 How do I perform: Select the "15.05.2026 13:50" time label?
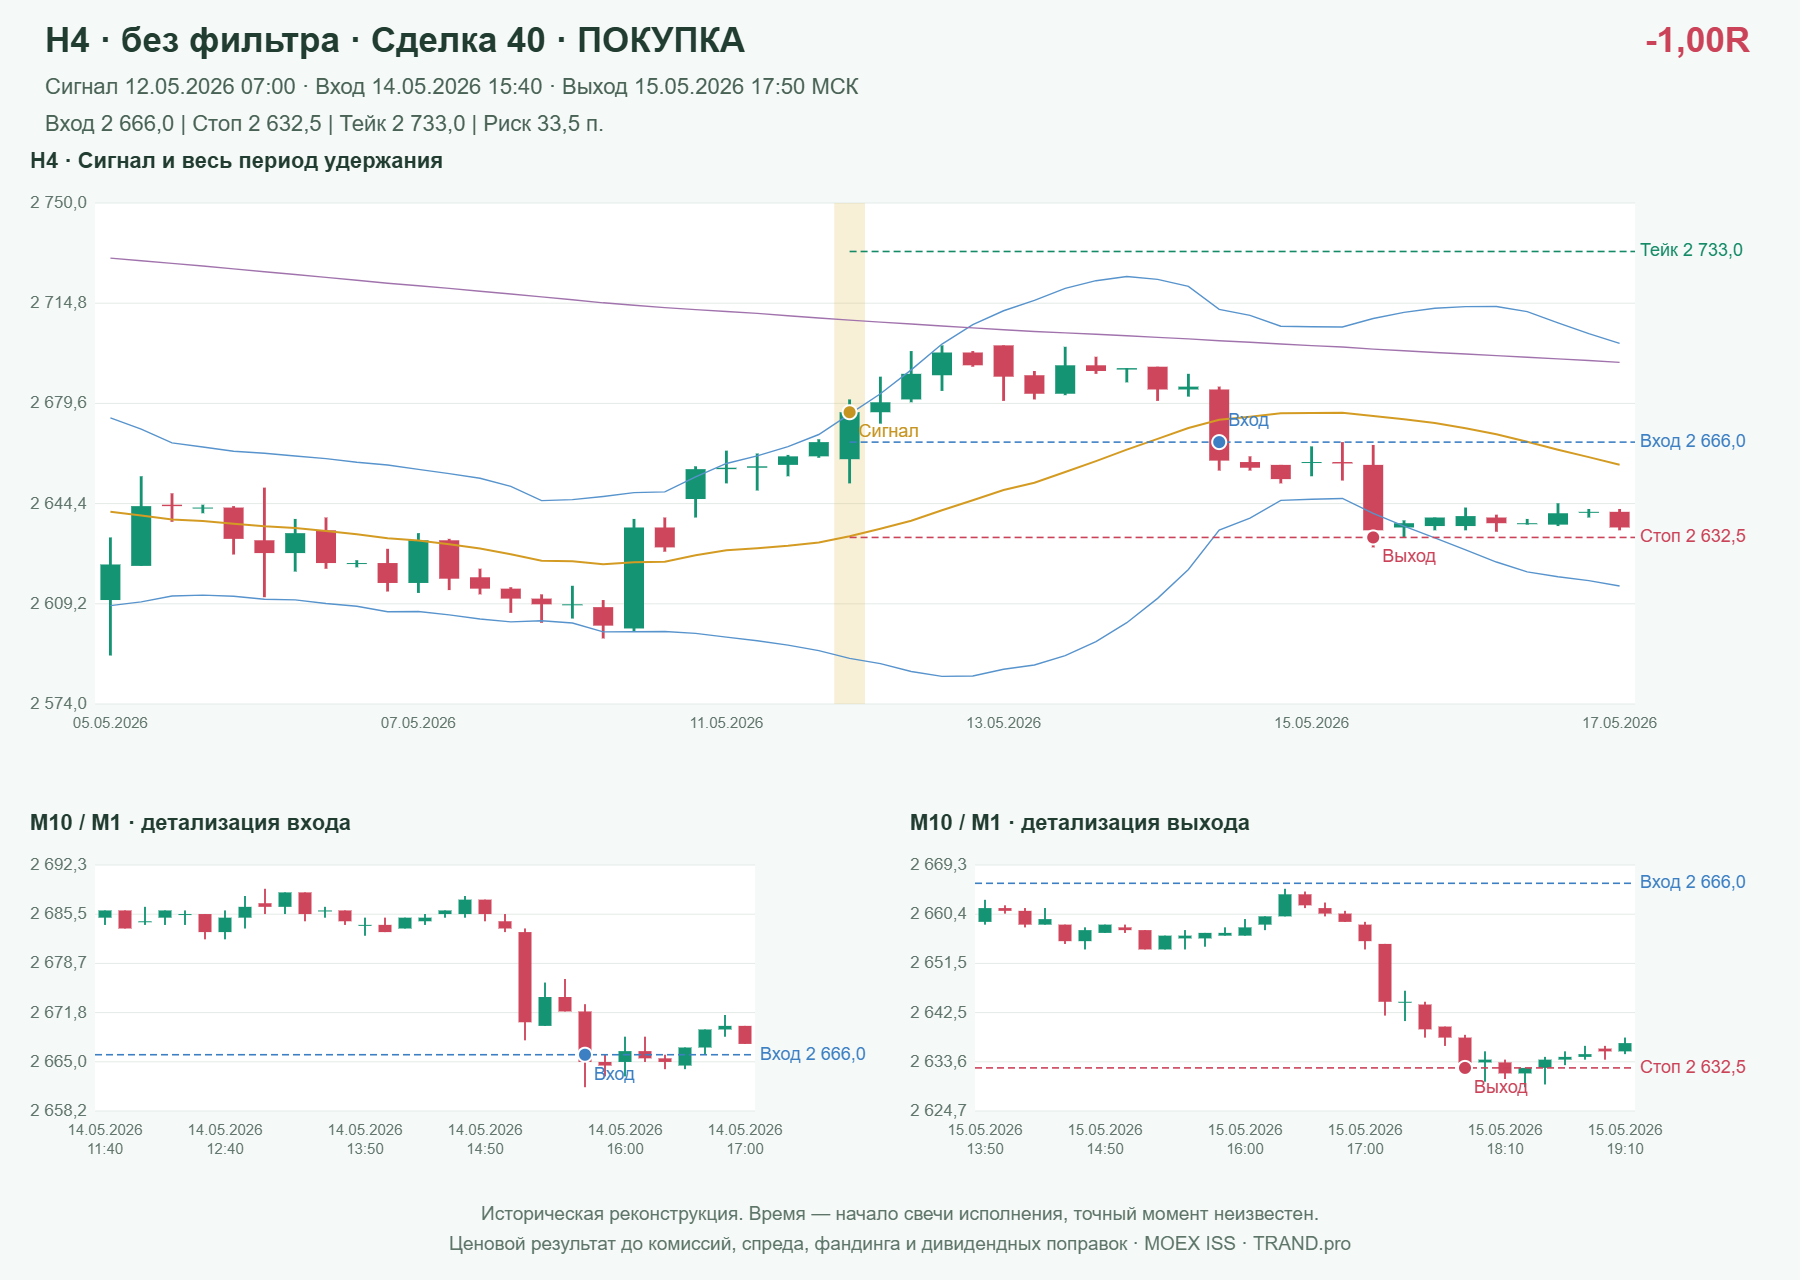[985, 1139]
